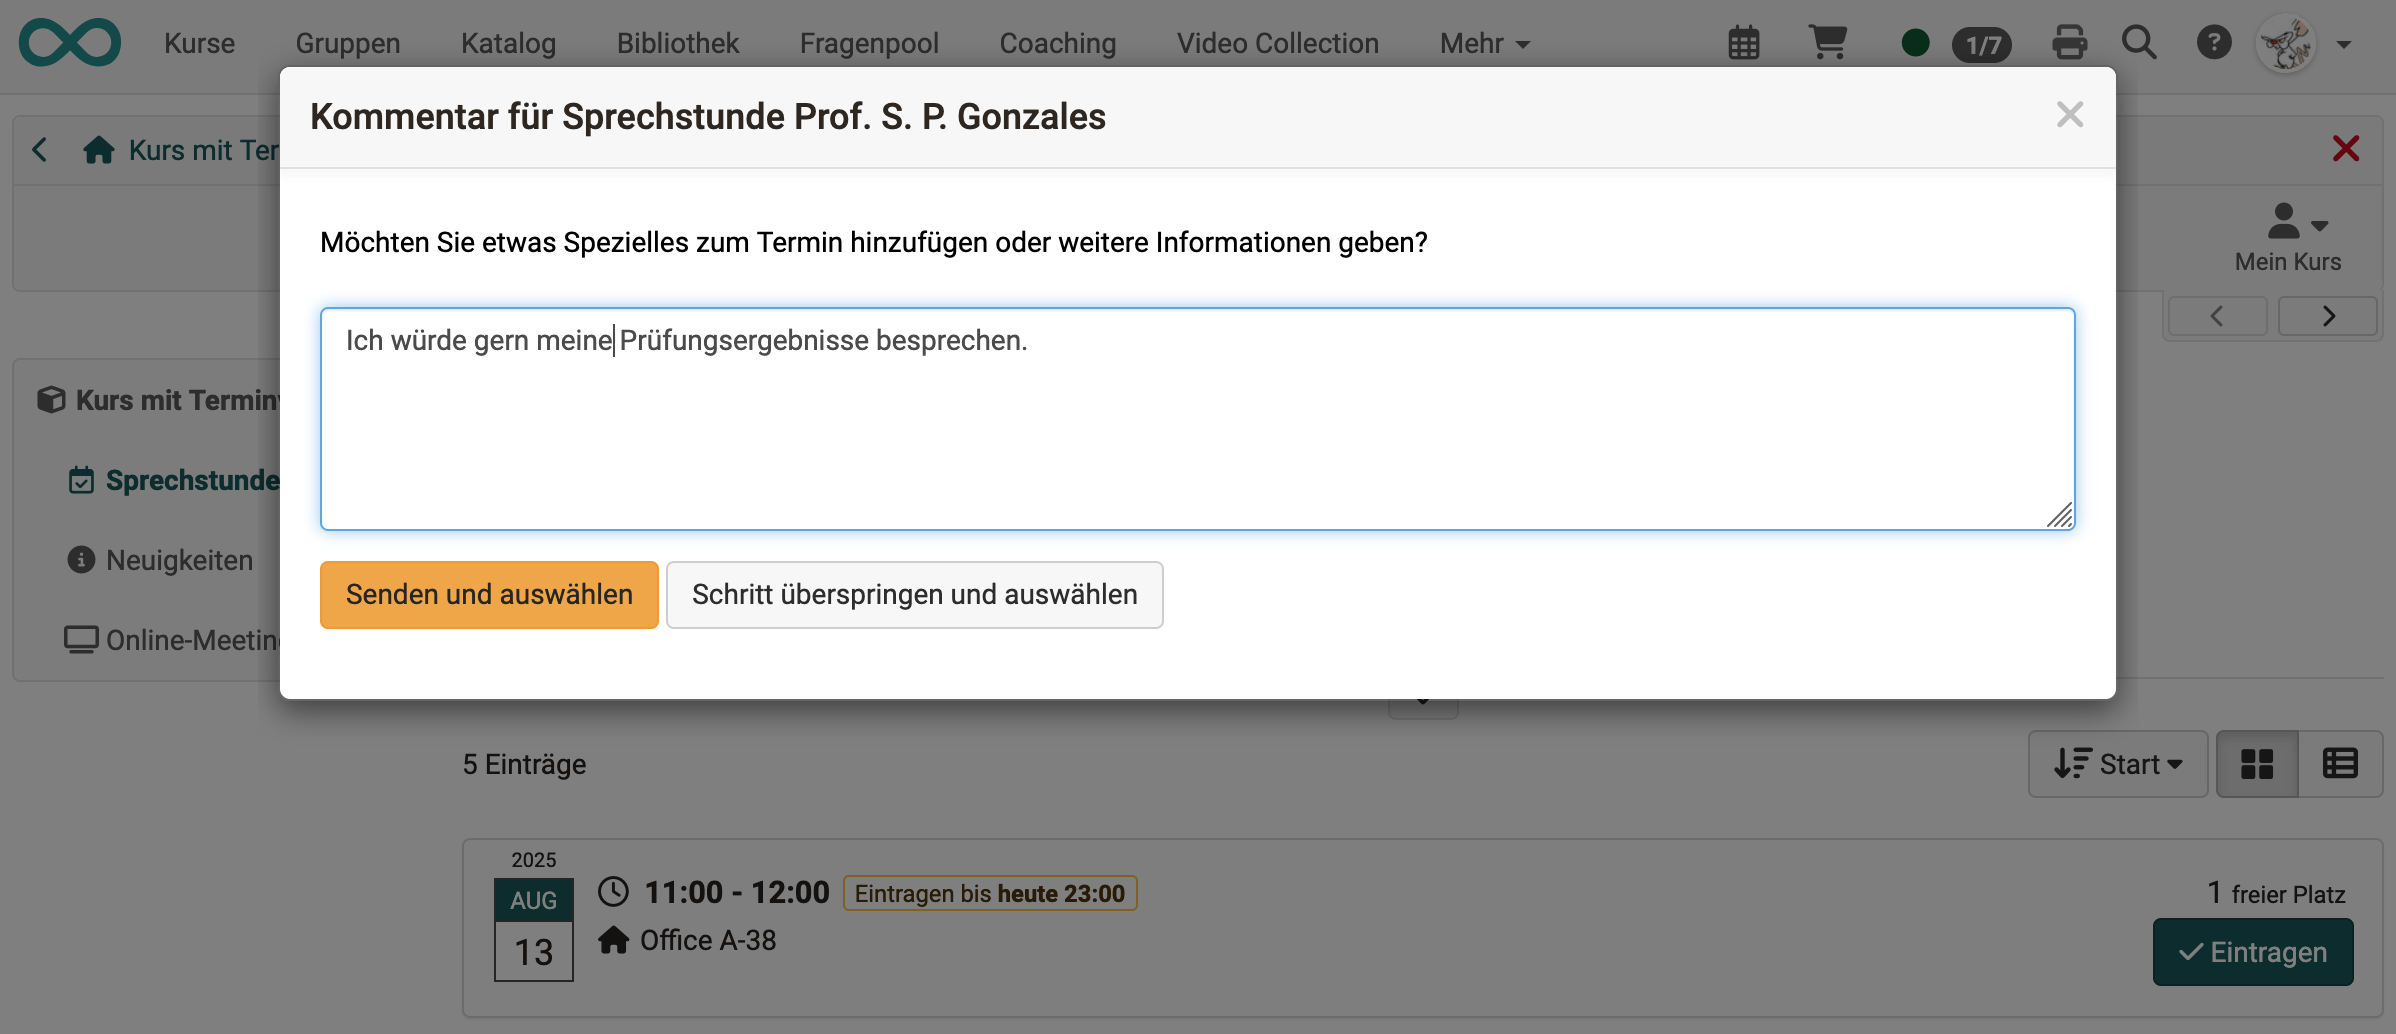Open the calendar icon in the top bar
2396x1034 pixels.
click(1744, 42)
